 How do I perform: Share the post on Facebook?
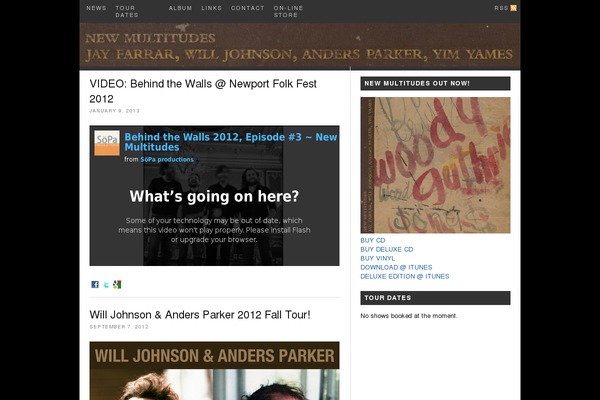(95, 284)
